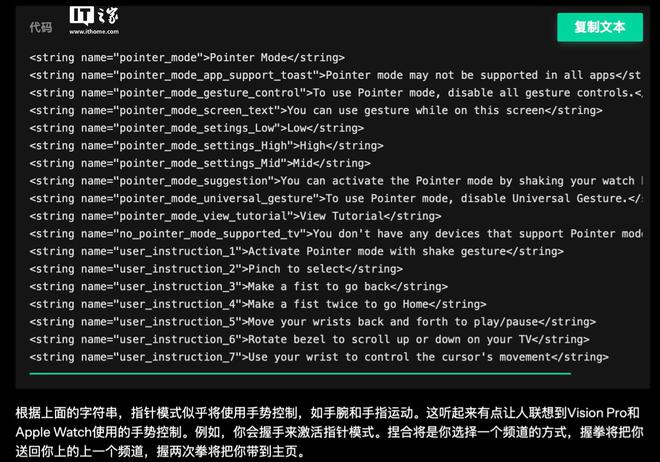Click the pointer_mode_suggestion code line

point(332,181)
